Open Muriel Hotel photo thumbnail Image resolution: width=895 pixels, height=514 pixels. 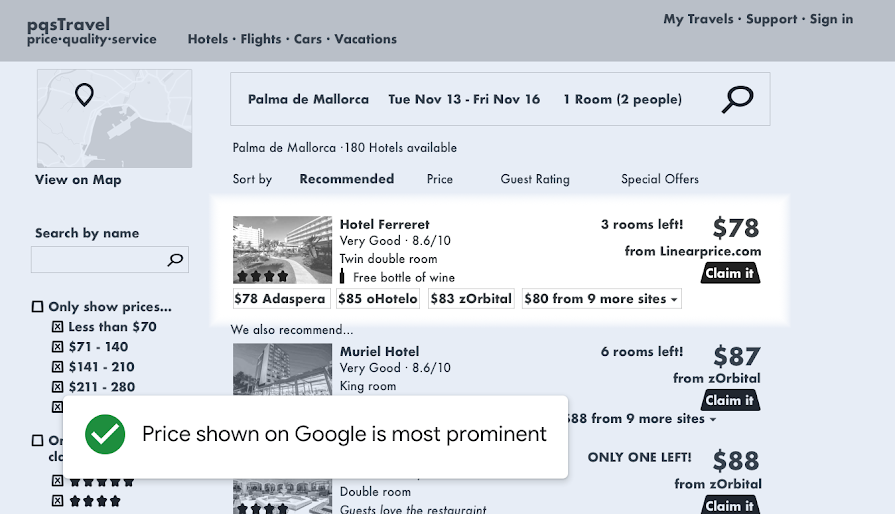[x=282, y=368]
